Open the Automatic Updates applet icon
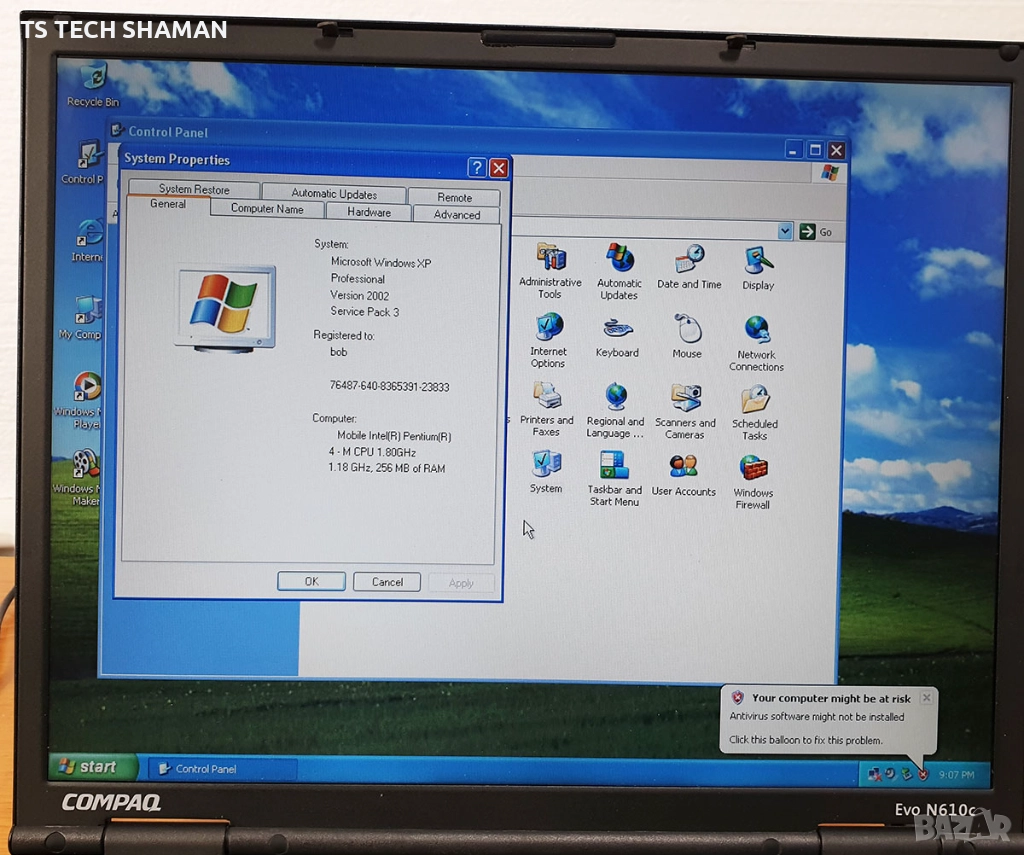1024x855 pixels. point(619,259)
